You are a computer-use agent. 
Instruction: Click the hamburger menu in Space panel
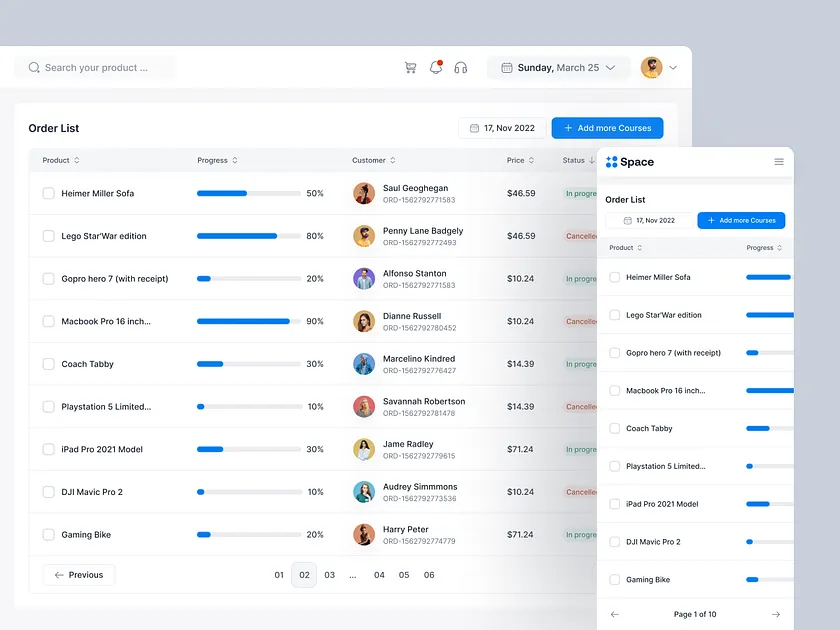[779, 162]
